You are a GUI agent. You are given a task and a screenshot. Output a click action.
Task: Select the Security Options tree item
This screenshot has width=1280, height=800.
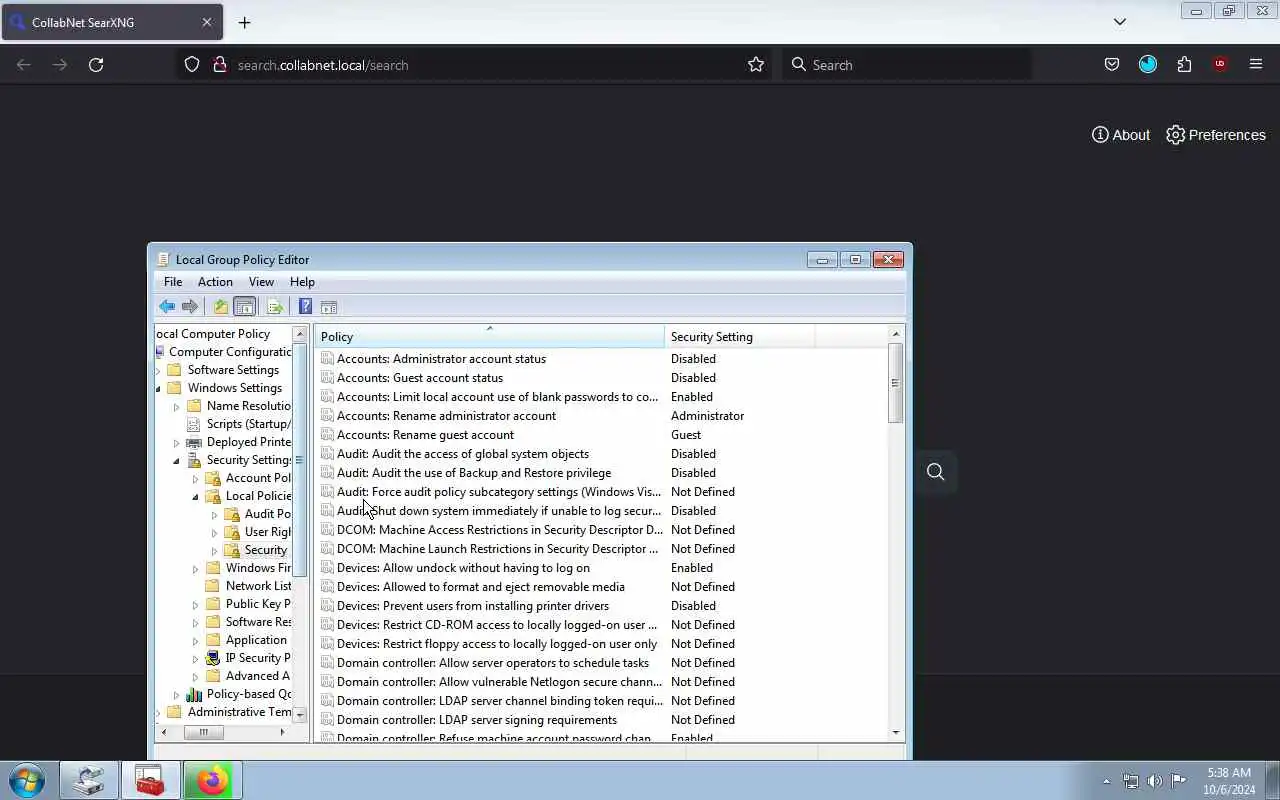pyautogui.click(x=259, y=550)
